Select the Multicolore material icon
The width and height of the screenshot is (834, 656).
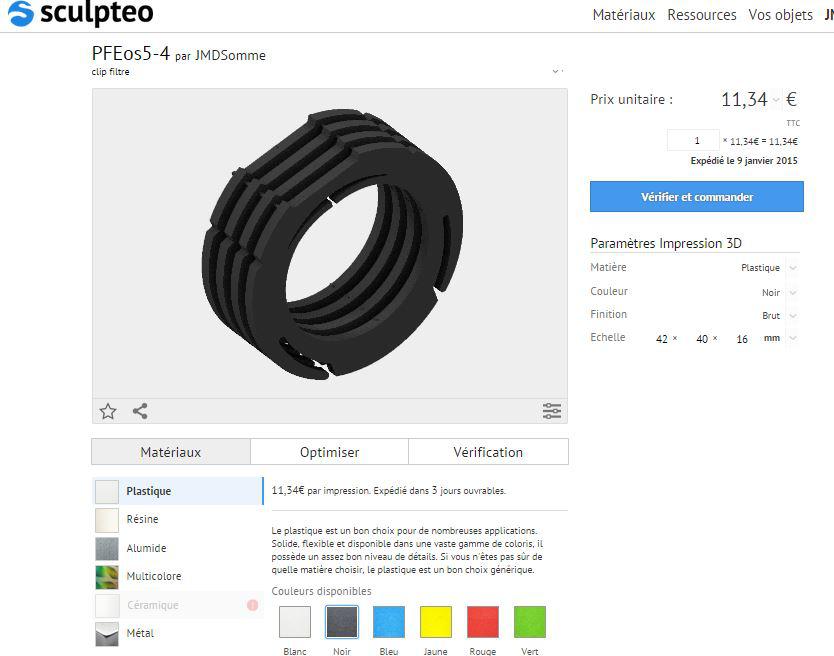107,577
